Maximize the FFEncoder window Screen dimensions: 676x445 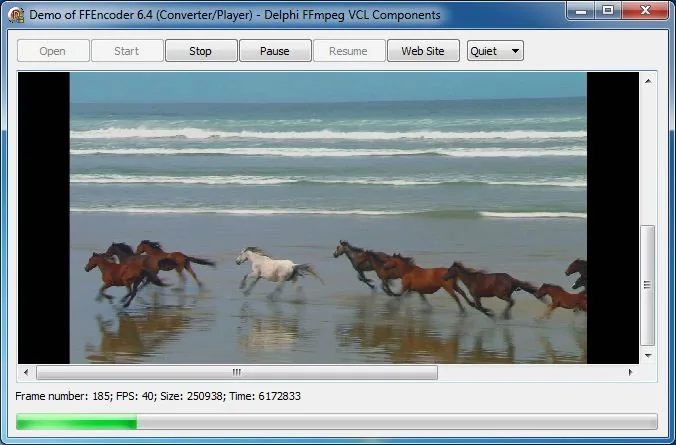click(x=608, y=11)
